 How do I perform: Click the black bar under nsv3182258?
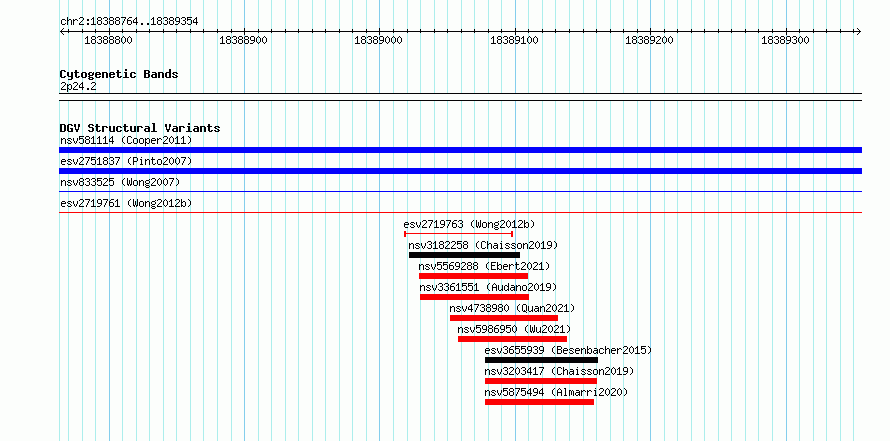464,255
